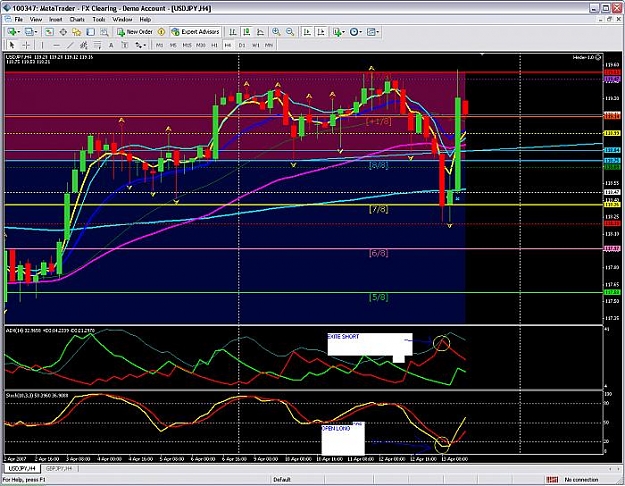625x486 pixels.
Task: Zoom out of the chart
Action: coord(290,32)
